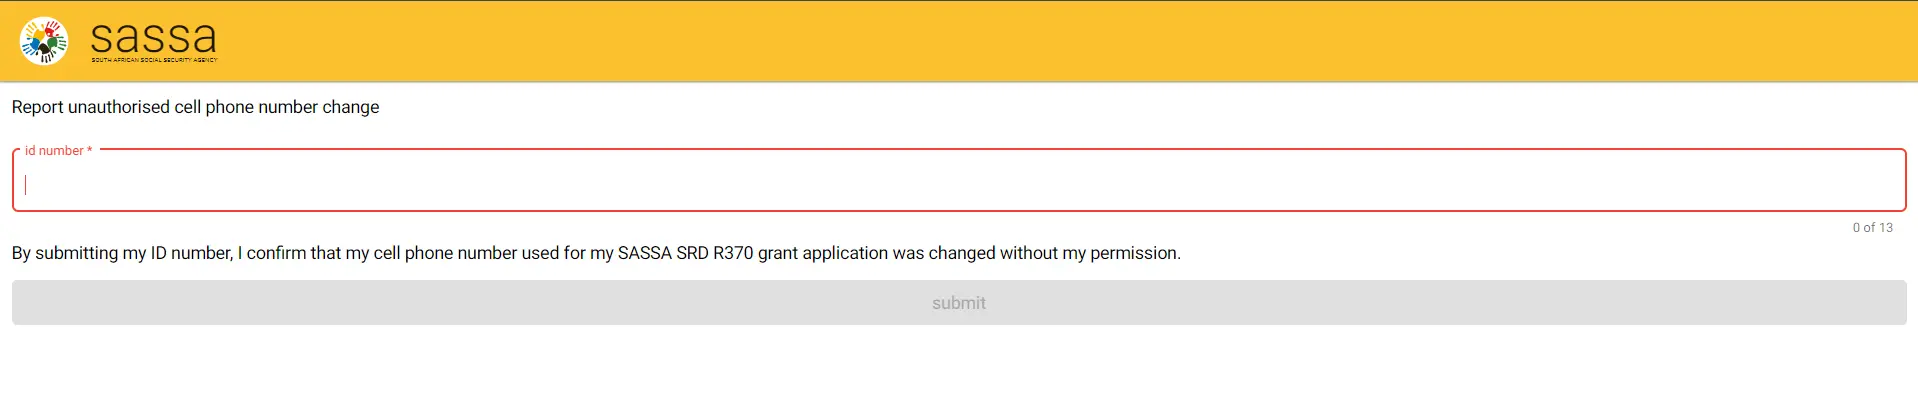Focus the id number input field
The height and width of the screenshot is (400, 1918).
(958, 184)
